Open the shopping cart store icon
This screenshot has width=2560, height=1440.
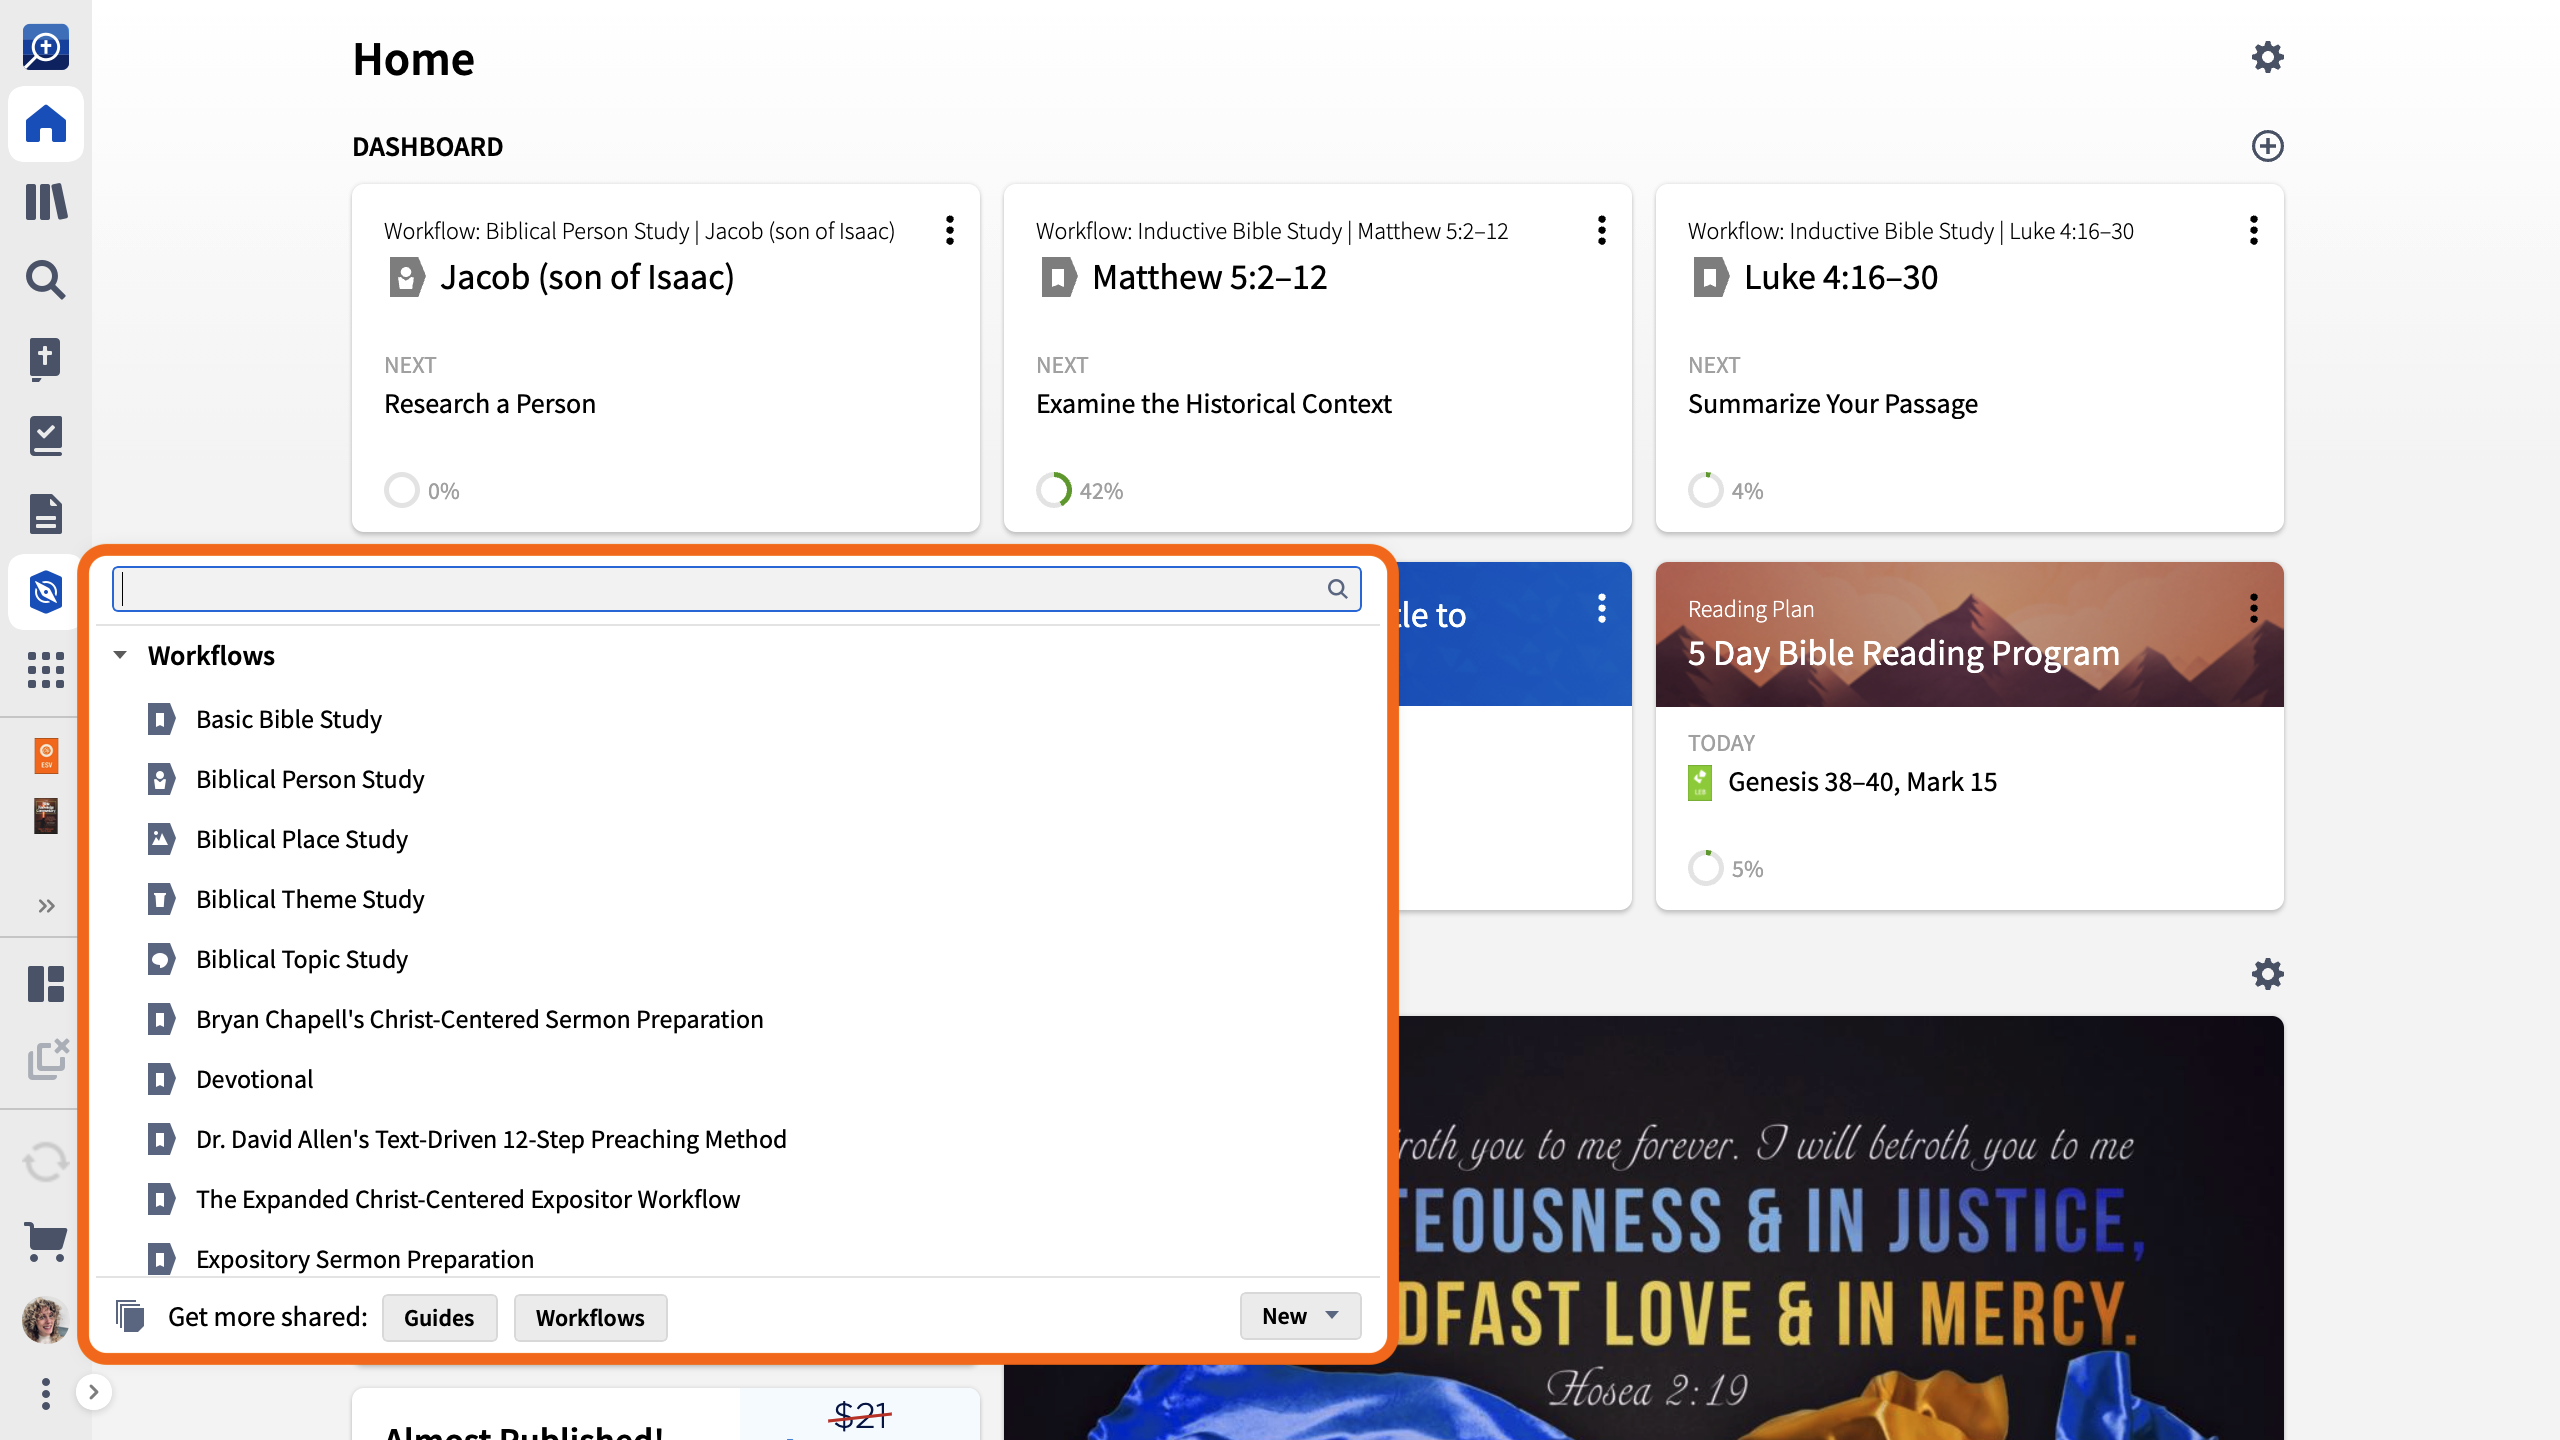click(46, 1242)
